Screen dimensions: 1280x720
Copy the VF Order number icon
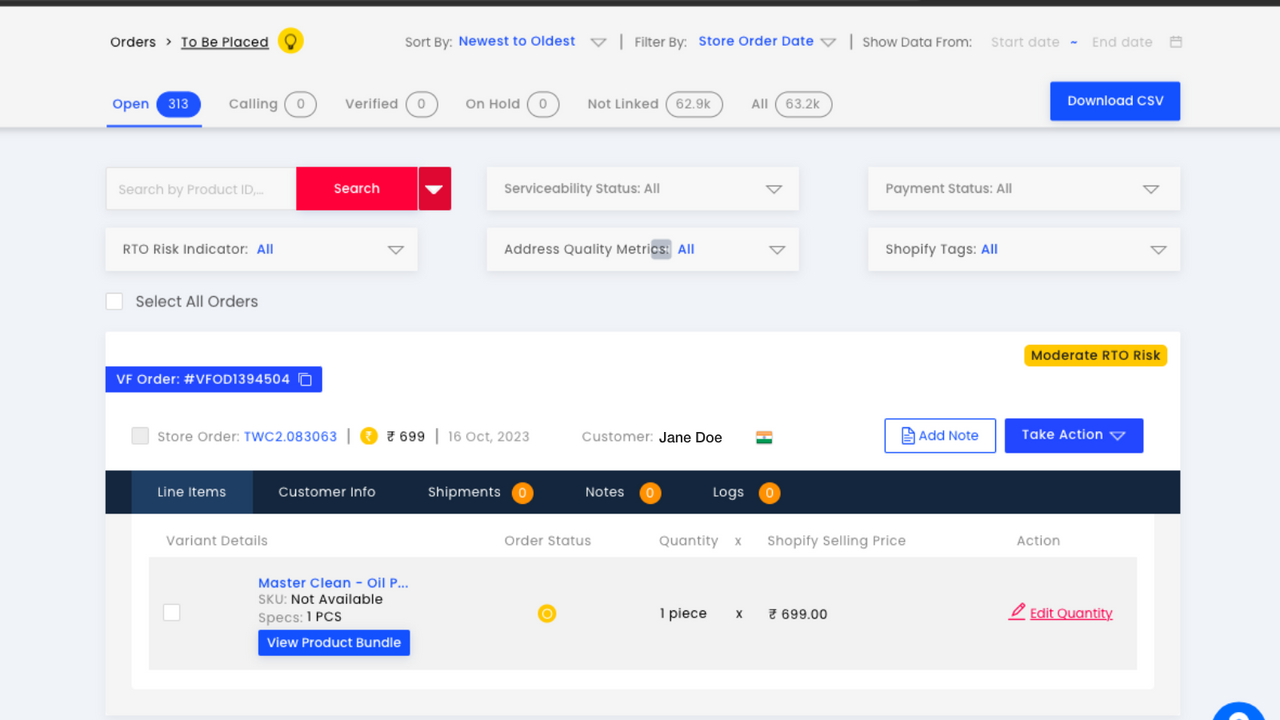[306, 380]
